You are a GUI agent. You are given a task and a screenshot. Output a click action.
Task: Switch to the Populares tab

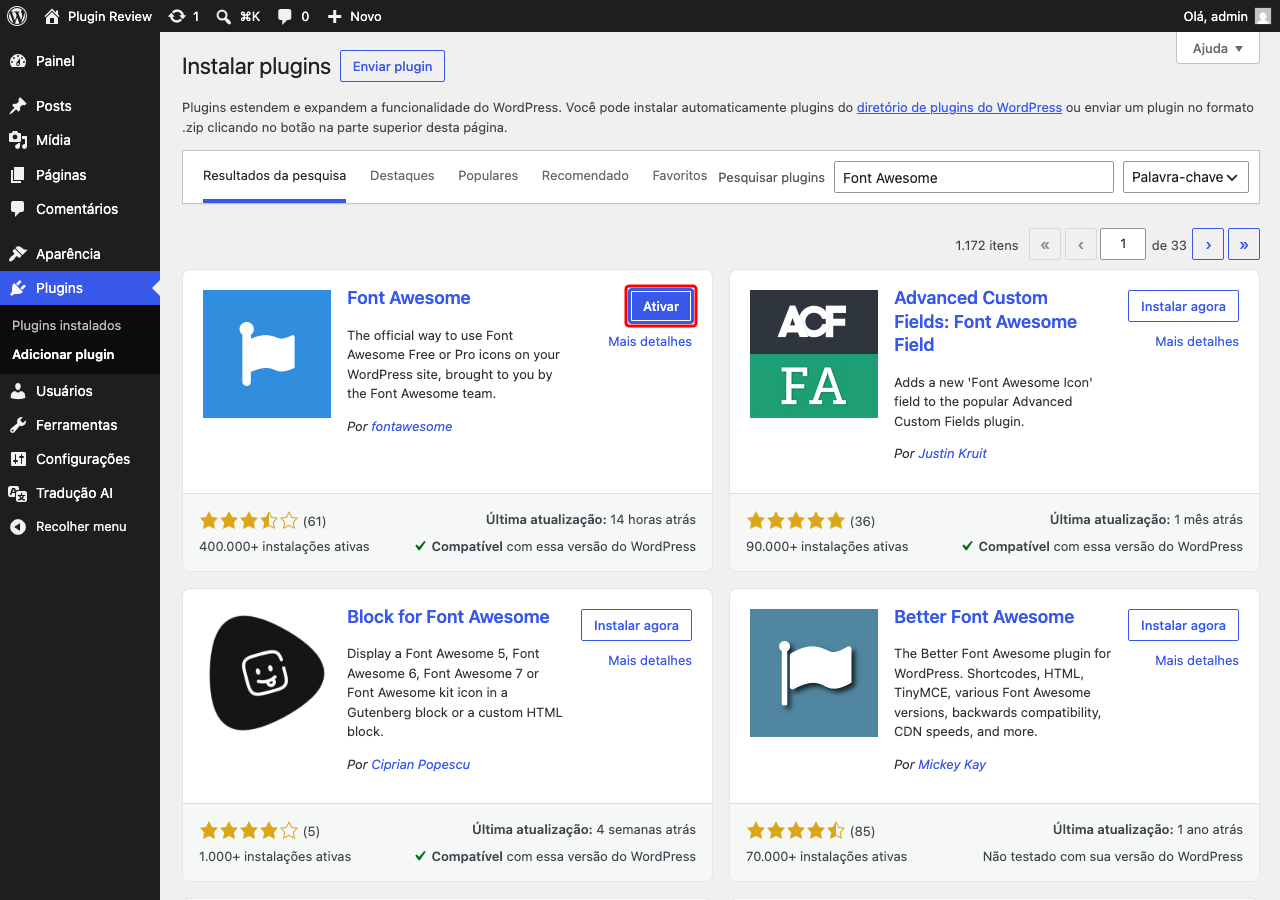click(488, 176)
